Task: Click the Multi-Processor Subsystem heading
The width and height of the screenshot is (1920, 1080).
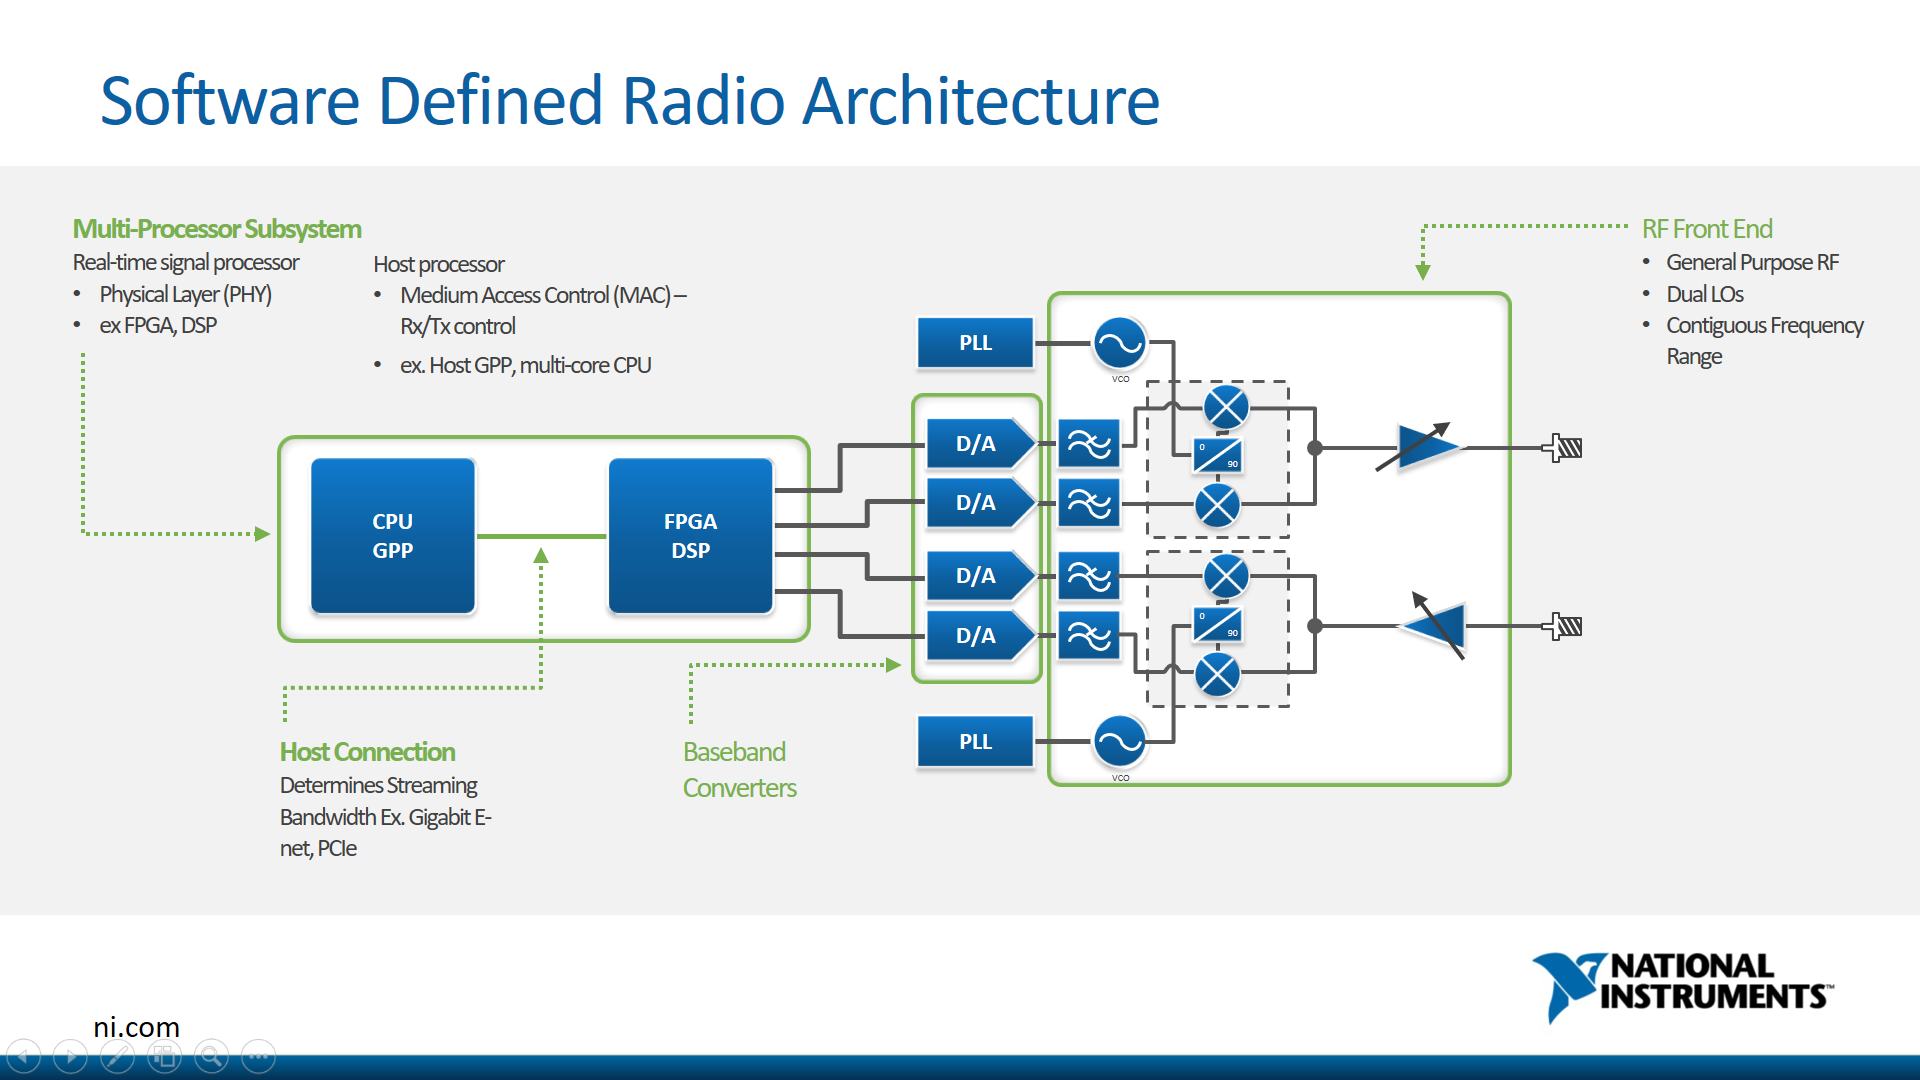Action: point(217,229)
